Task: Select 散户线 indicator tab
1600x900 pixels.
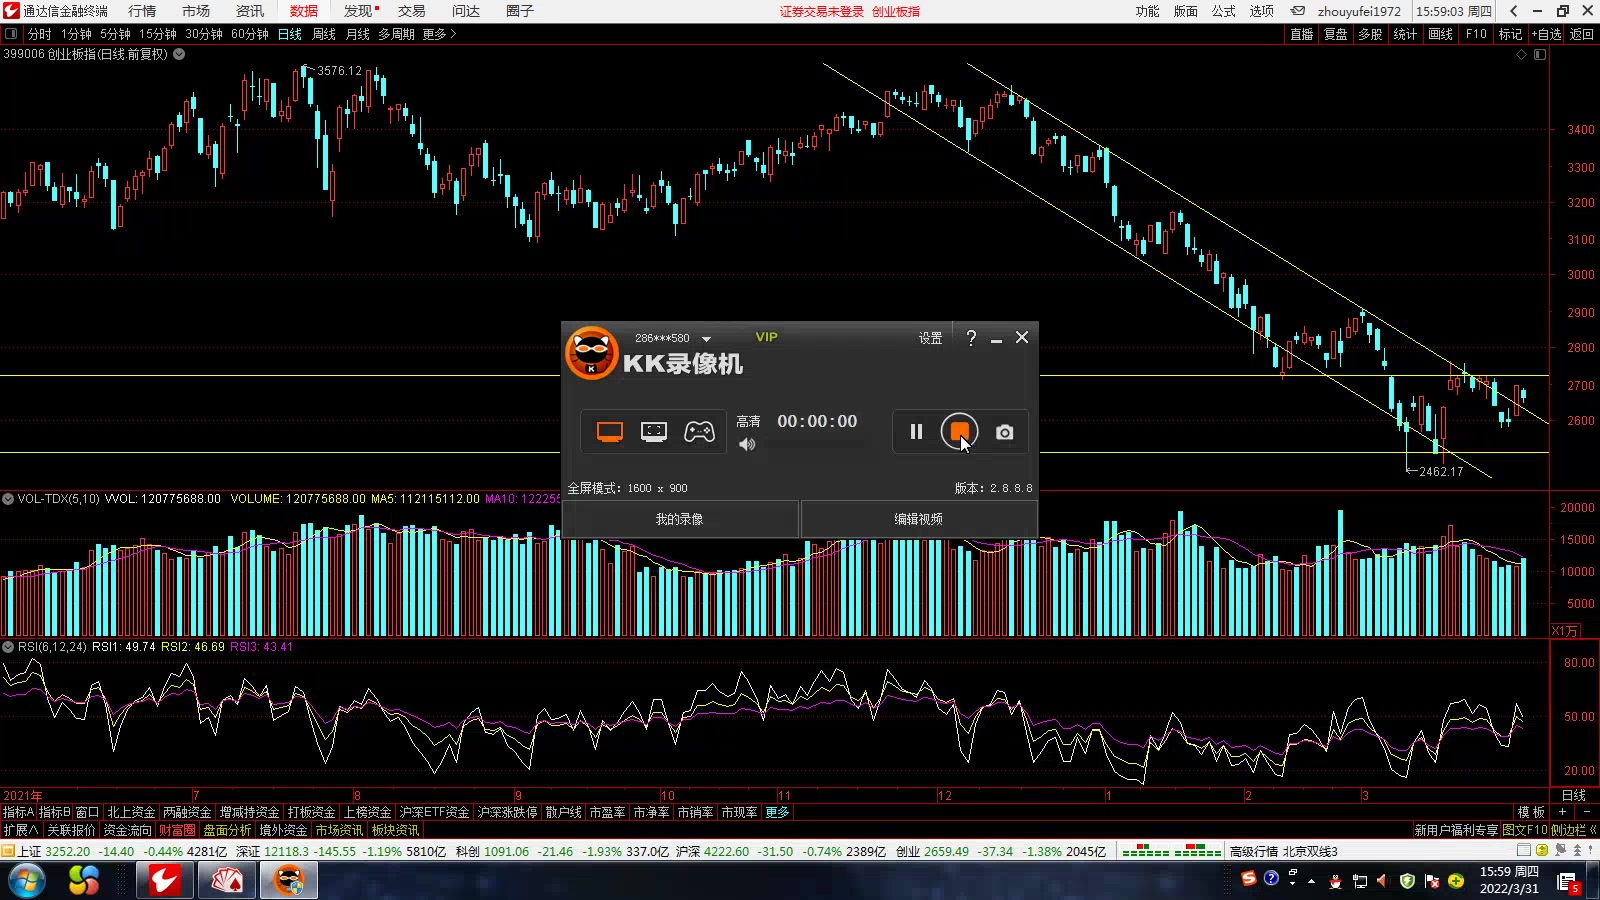Action: coord(563,812)
